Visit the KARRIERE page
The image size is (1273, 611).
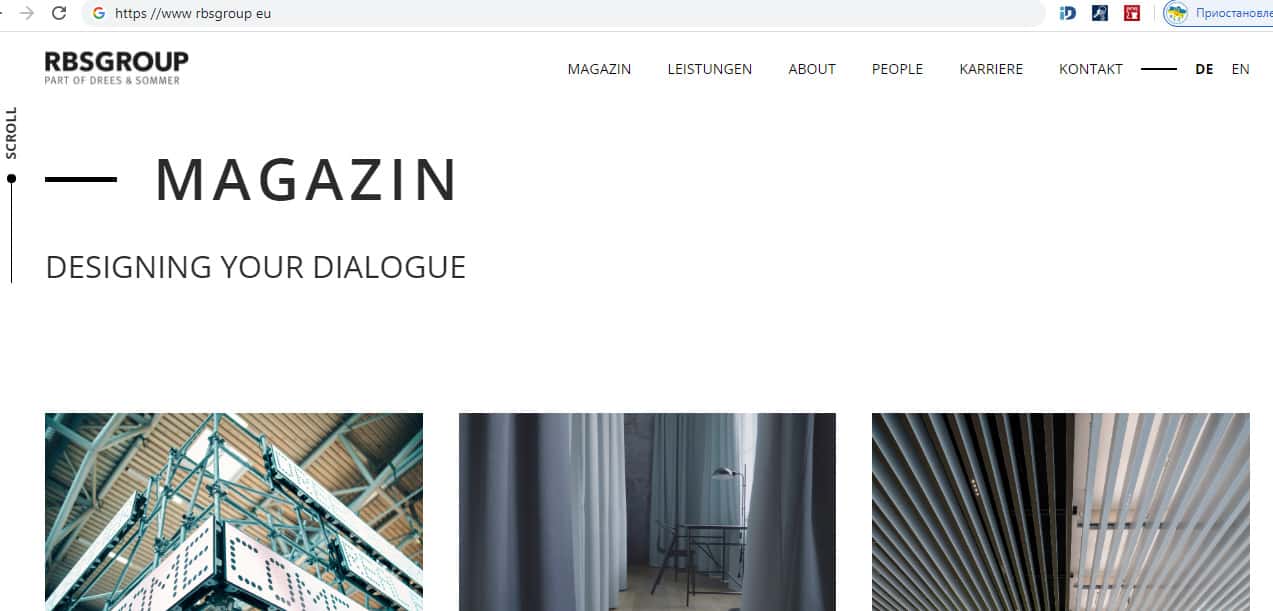pyautogui.click(x=991, y=69)
